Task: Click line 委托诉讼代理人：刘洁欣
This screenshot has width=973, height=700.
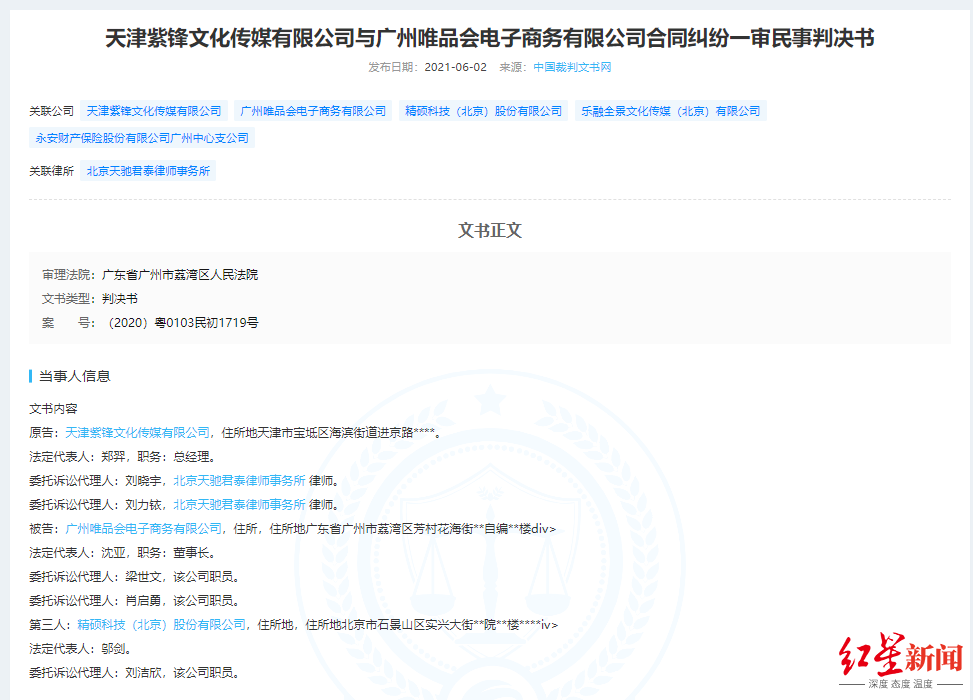Action: click(x=134, y=673)
